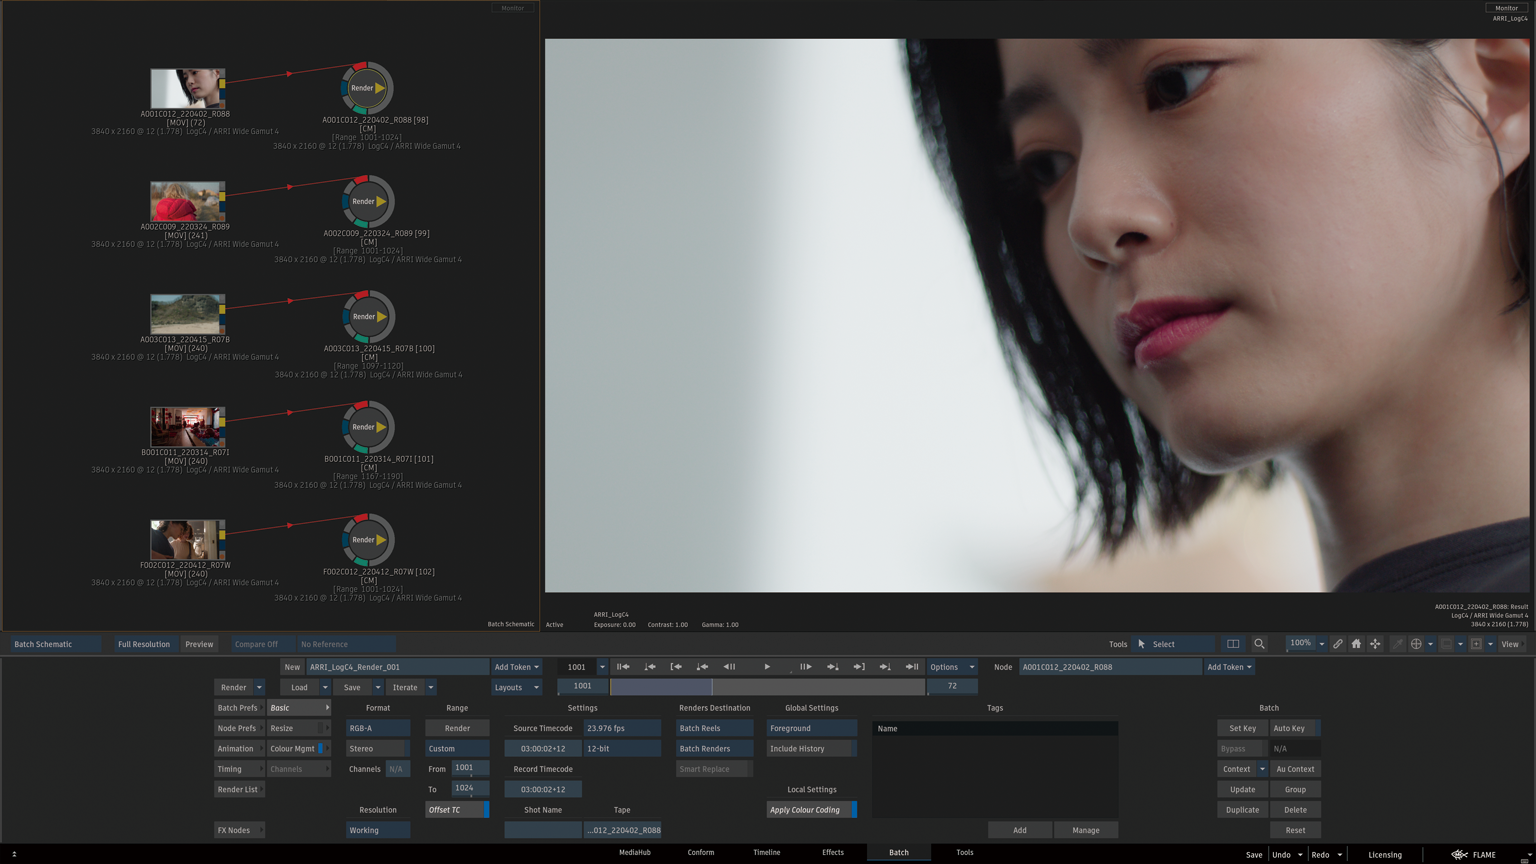Click the timeline scrub bar
This screenshot has height=864, width=1536.
tap(767, 687)
